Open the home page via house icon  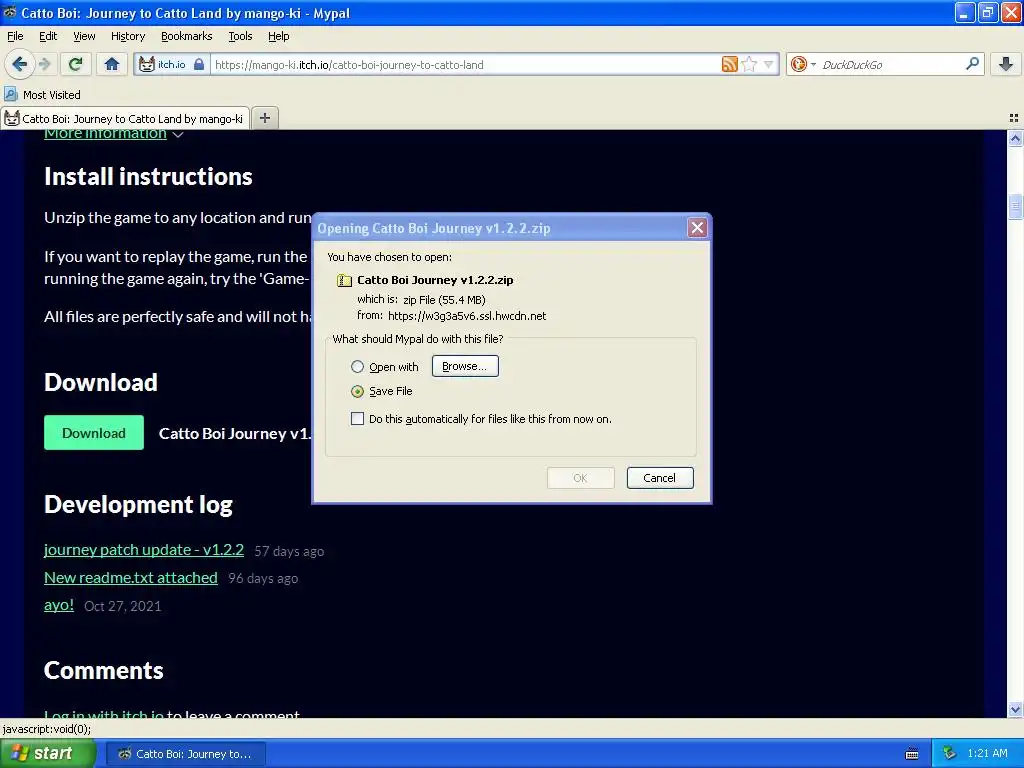coord(112,64)
